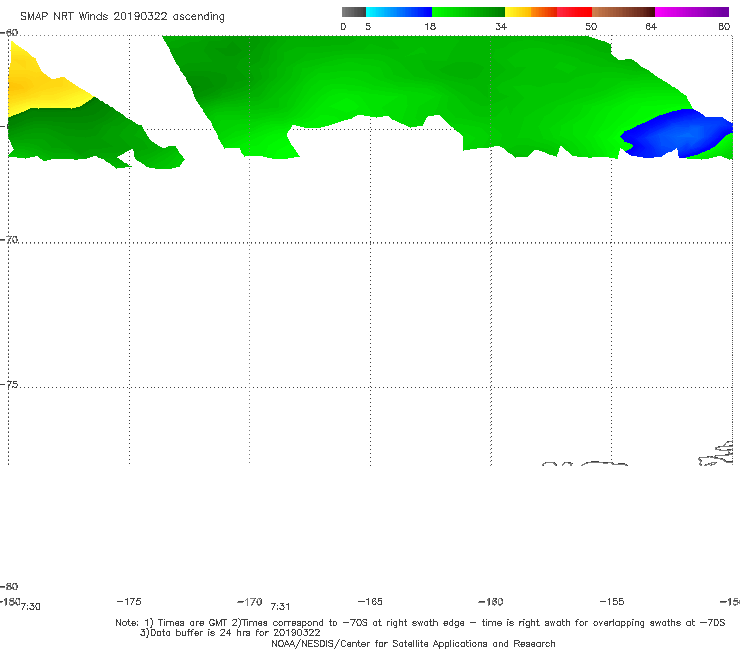
Task: Click the gray segment of the wind color bar
Action: click(353, 12)
